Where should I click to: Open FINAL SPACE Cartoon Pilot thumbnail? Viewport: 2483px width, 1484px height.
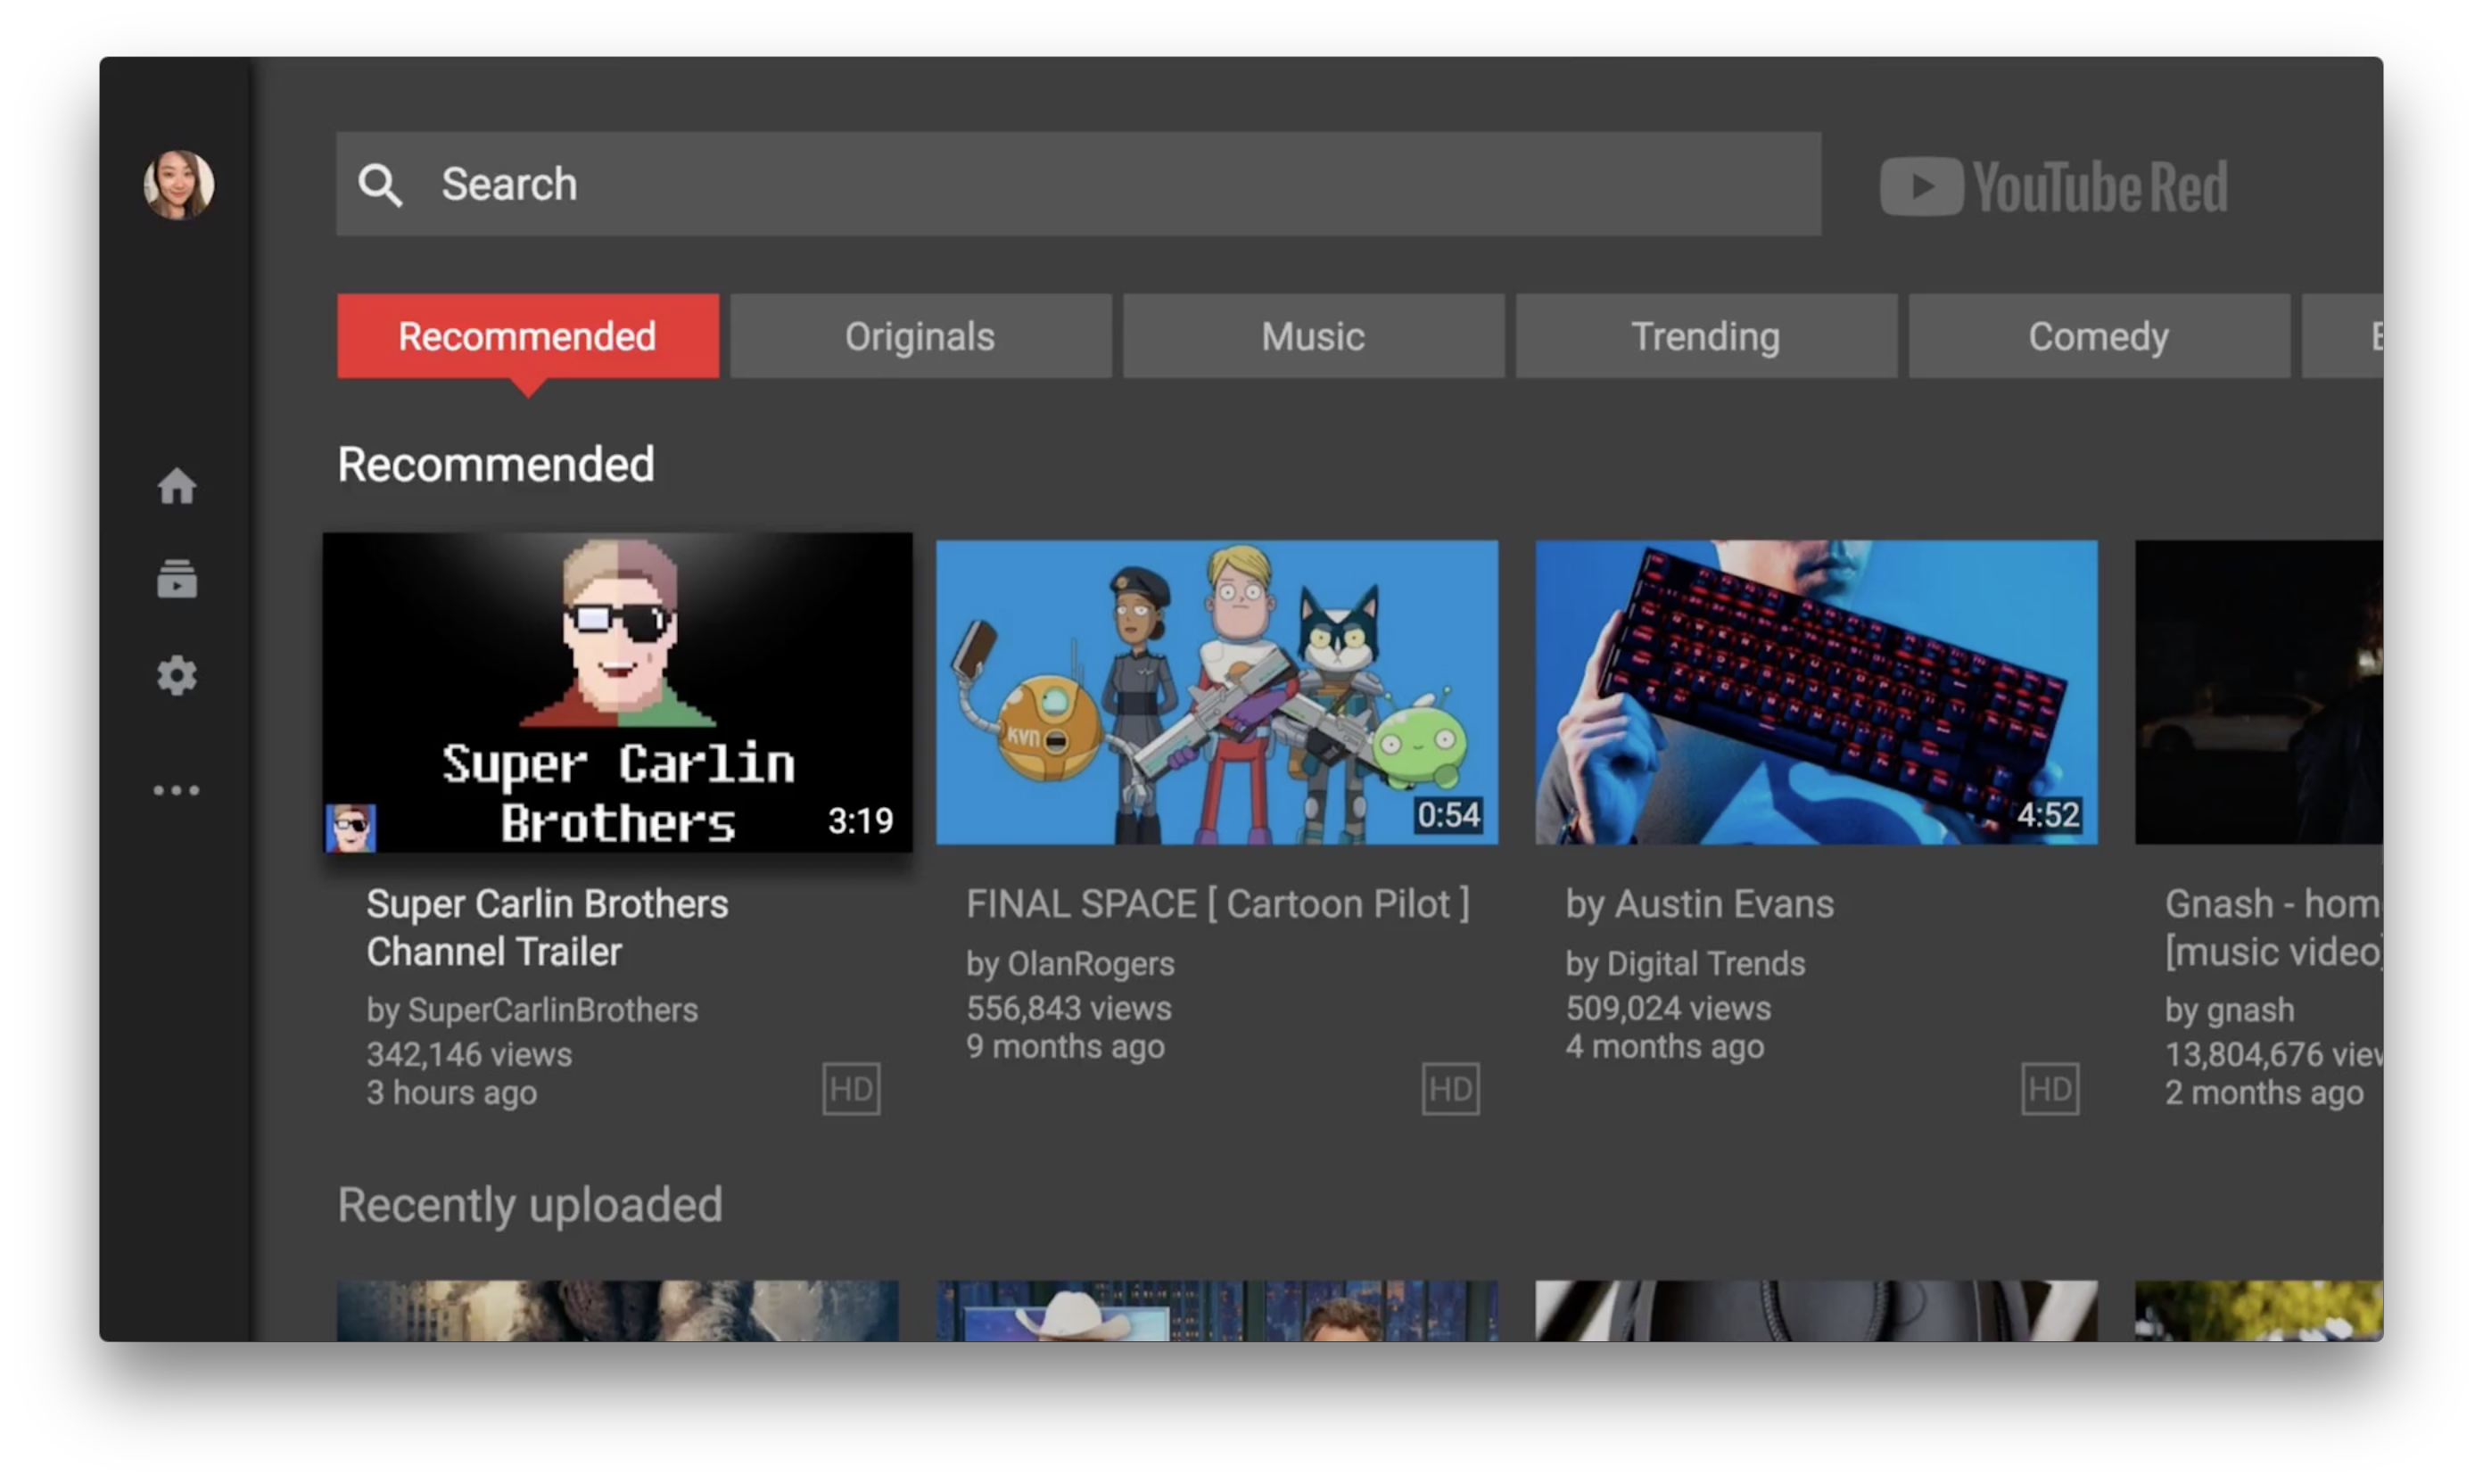(x=1216, y=692)
